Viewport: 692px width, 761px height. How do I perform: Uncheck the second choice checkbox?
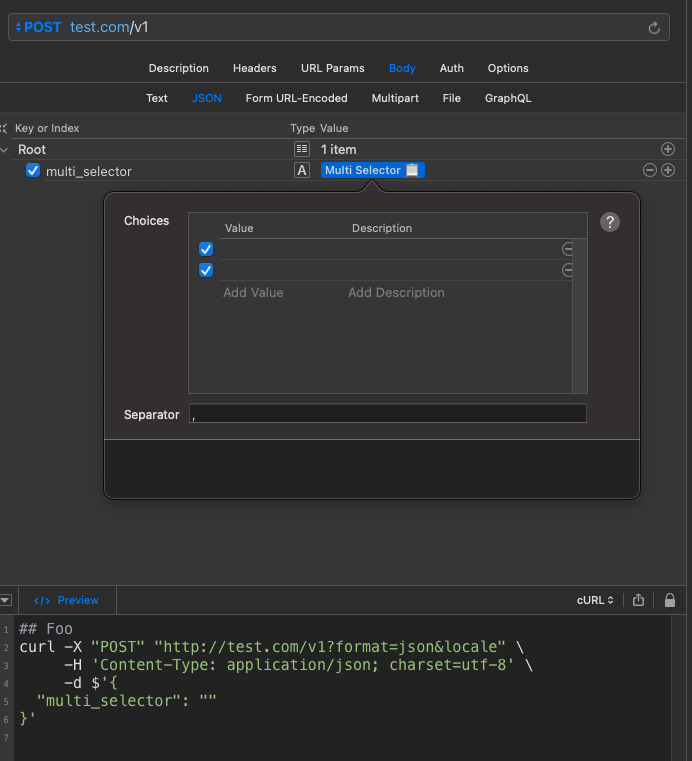tap(206, 270)
